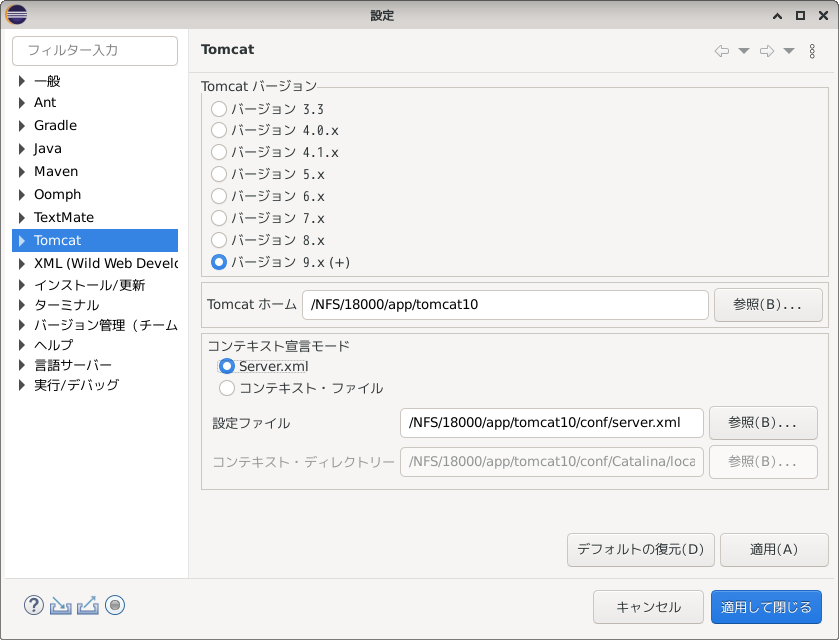Click the Tomcat ホーム path field
The image size is (839, 640).
(505, 305)
